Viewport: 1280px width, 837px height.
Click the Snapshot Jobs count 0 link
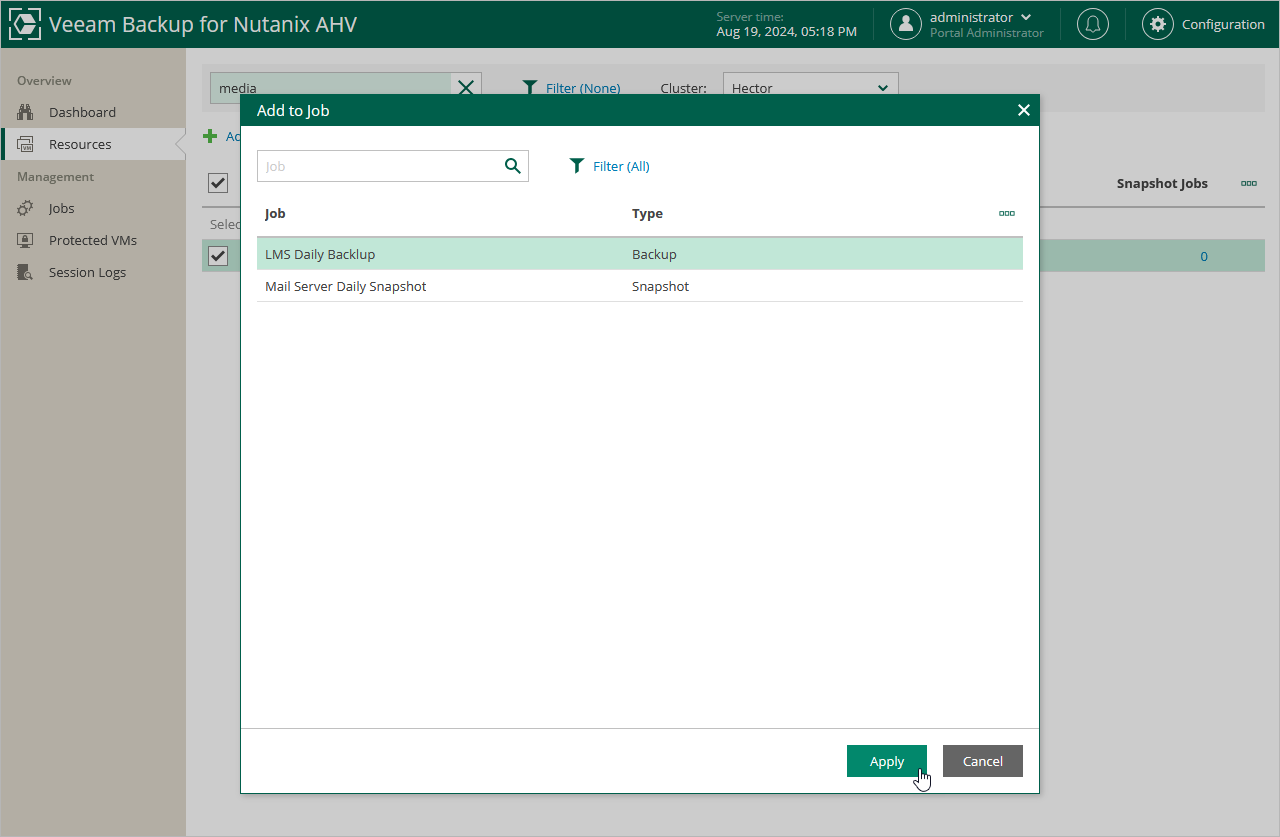click(x=1204, y=256)
